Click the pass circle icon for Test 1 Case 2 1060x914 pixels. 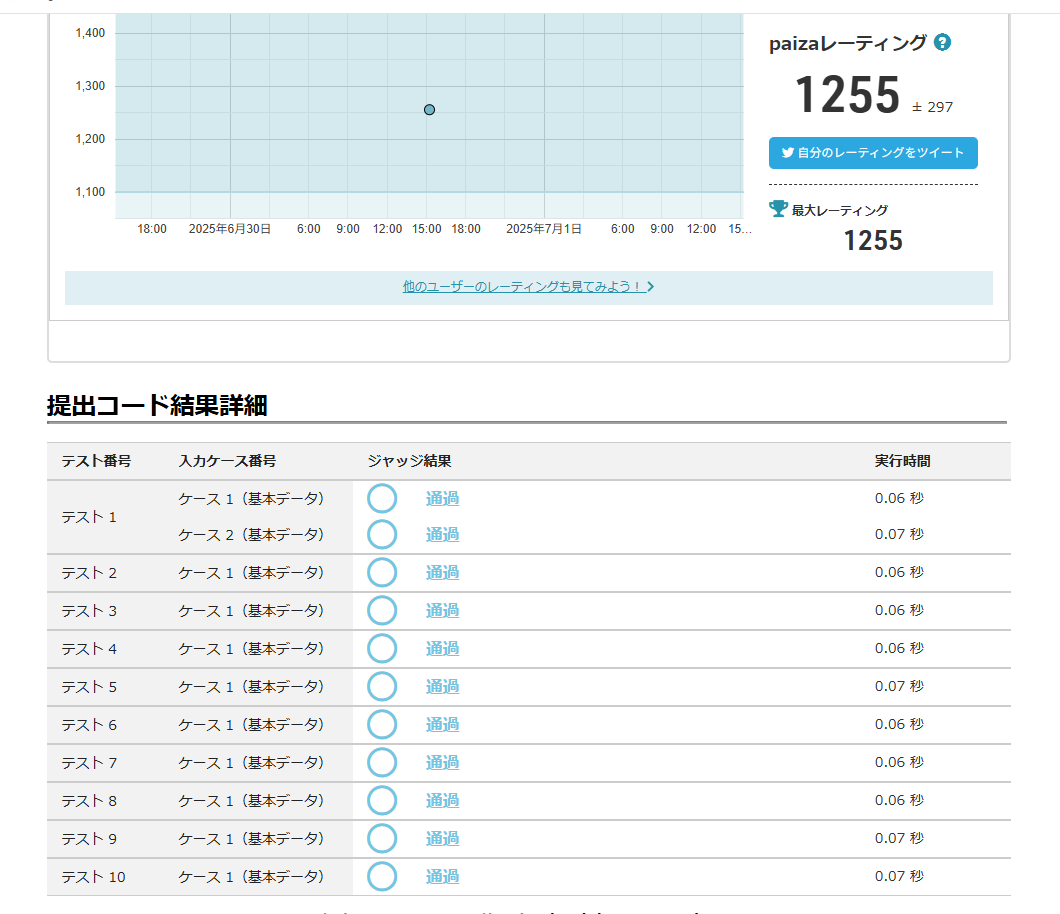click(382, 534)
